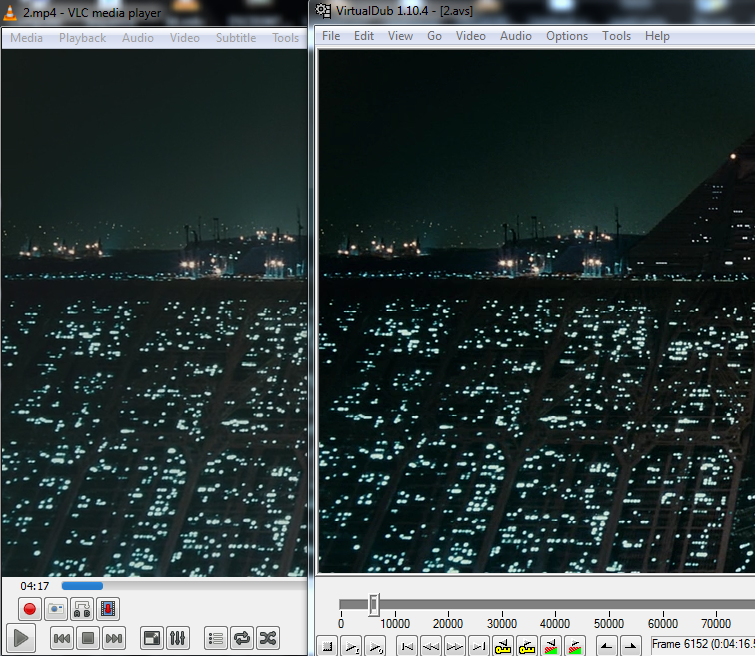This screenshot has width=755, height=656.
Task: Click the 30000 frame mark on the VirtualDub timeline
Action: pos(502,624)
